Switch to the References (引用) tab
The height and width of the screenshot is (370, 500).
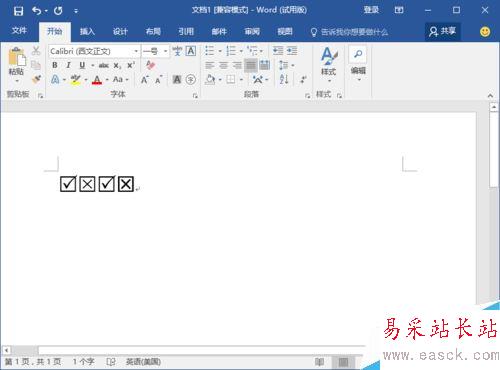coord(186,32)
